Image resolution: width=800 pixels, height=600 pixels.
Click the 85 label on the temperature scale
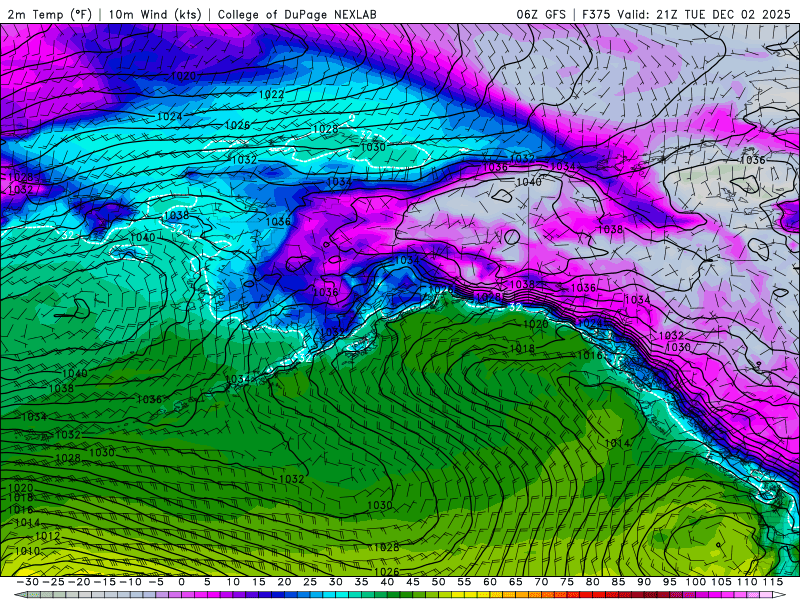coord(618,582)
